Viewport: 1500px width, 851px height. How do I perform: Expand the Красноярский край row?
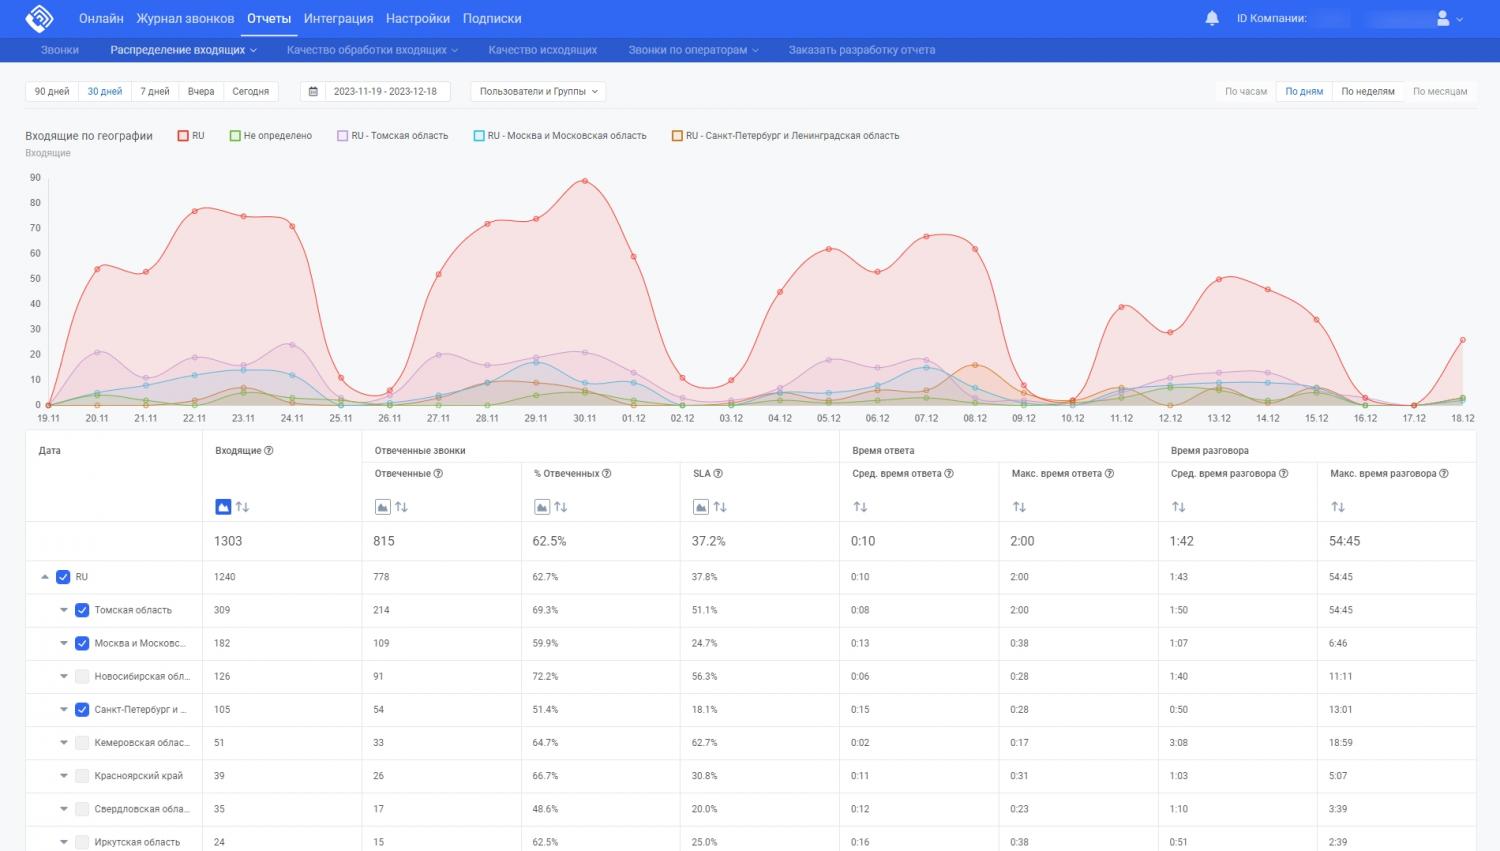(x=64, y=776)
